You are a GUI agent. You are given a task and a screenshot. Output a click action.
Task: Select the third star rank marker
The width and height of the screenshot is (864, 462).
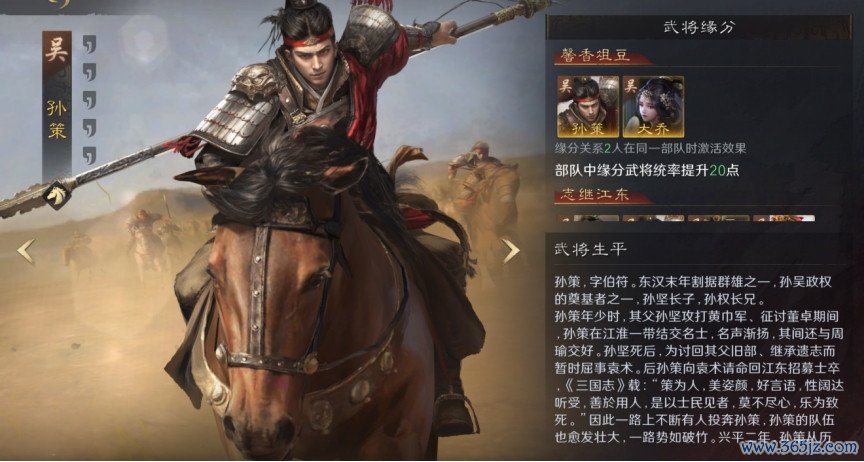(x=89, y=100)
